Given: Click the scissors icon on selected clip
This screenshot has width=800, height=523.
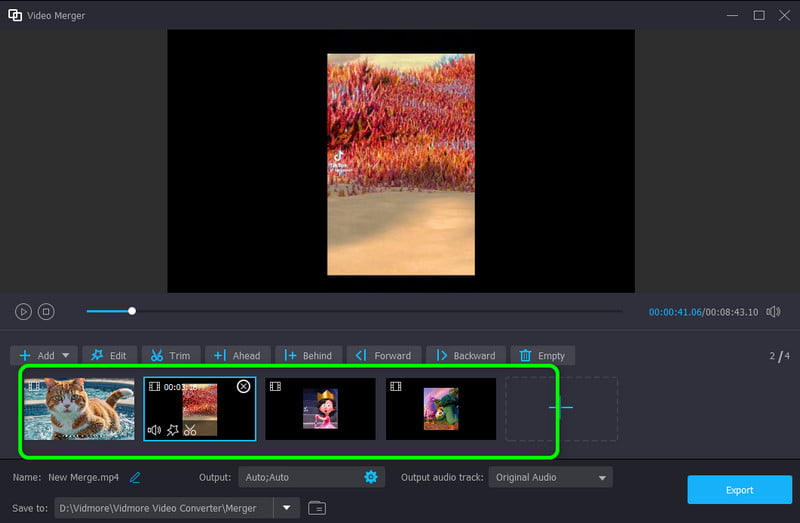Looking at the screenshot, I should 190,430.
